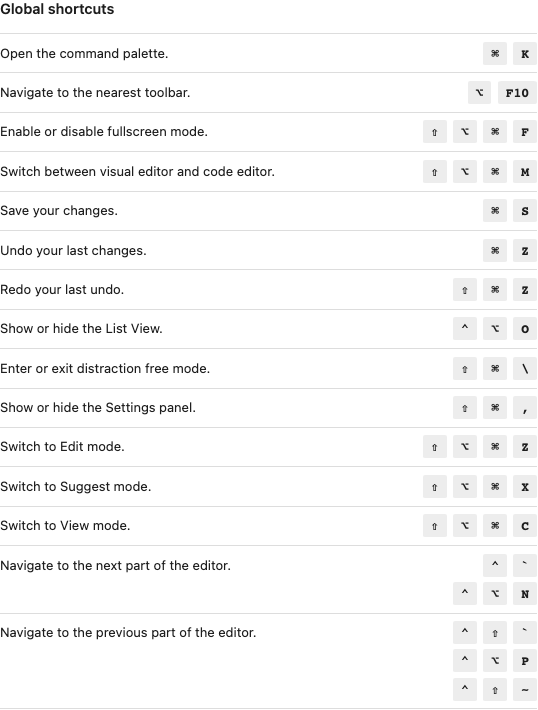Select 'Navigate to the nearest toolbar.' text
The image size is (538, 710).
click(x=95, y=92)
